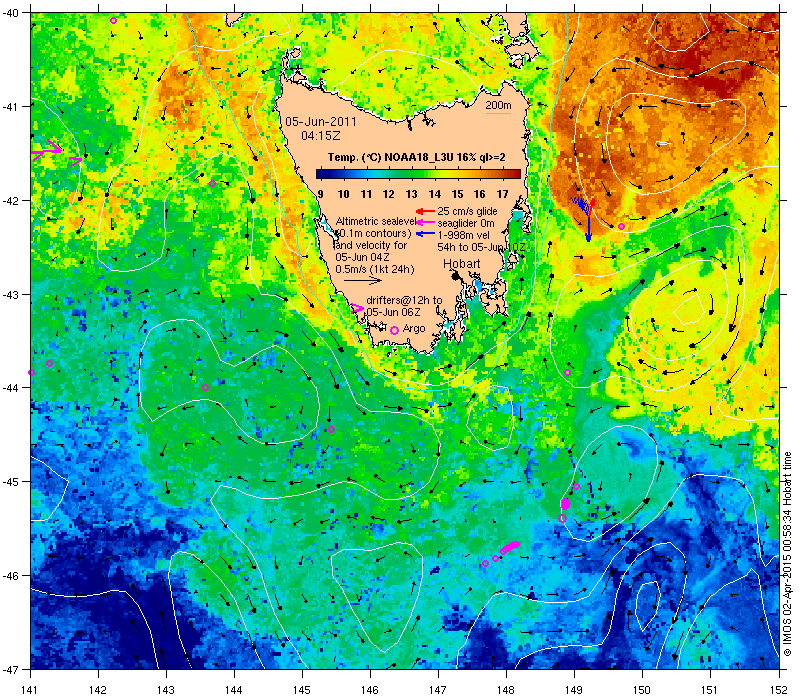Click the vertical IMOS copyright timestamp text

[x=787, y=554]
